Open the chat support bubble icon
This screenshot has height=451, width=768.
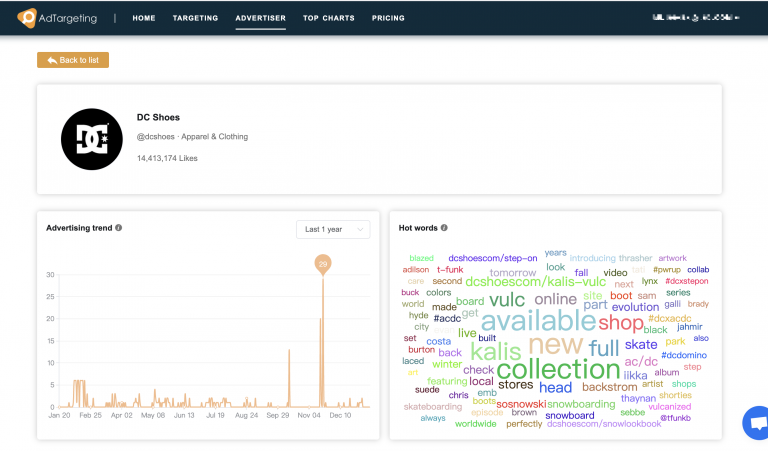point(757,423)
